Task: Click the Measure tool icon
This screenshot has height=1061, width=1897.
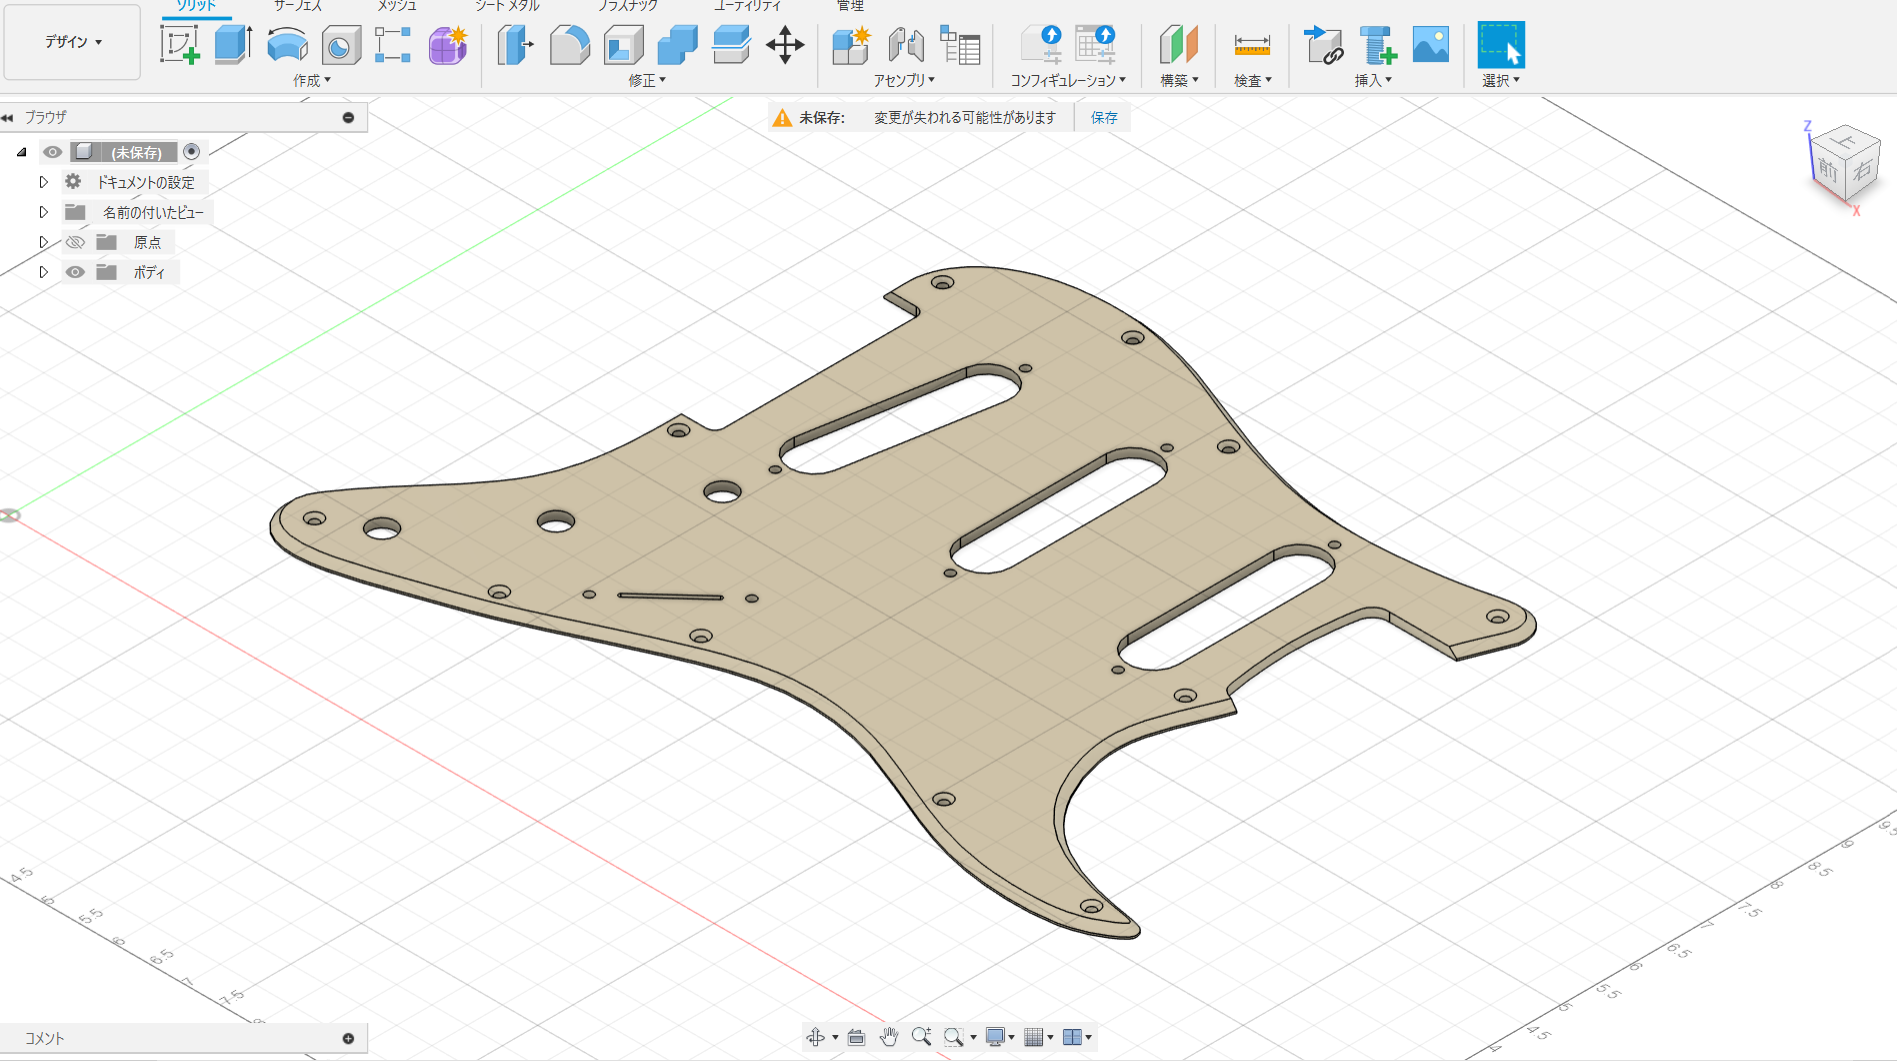Action: coord(1251,45)
